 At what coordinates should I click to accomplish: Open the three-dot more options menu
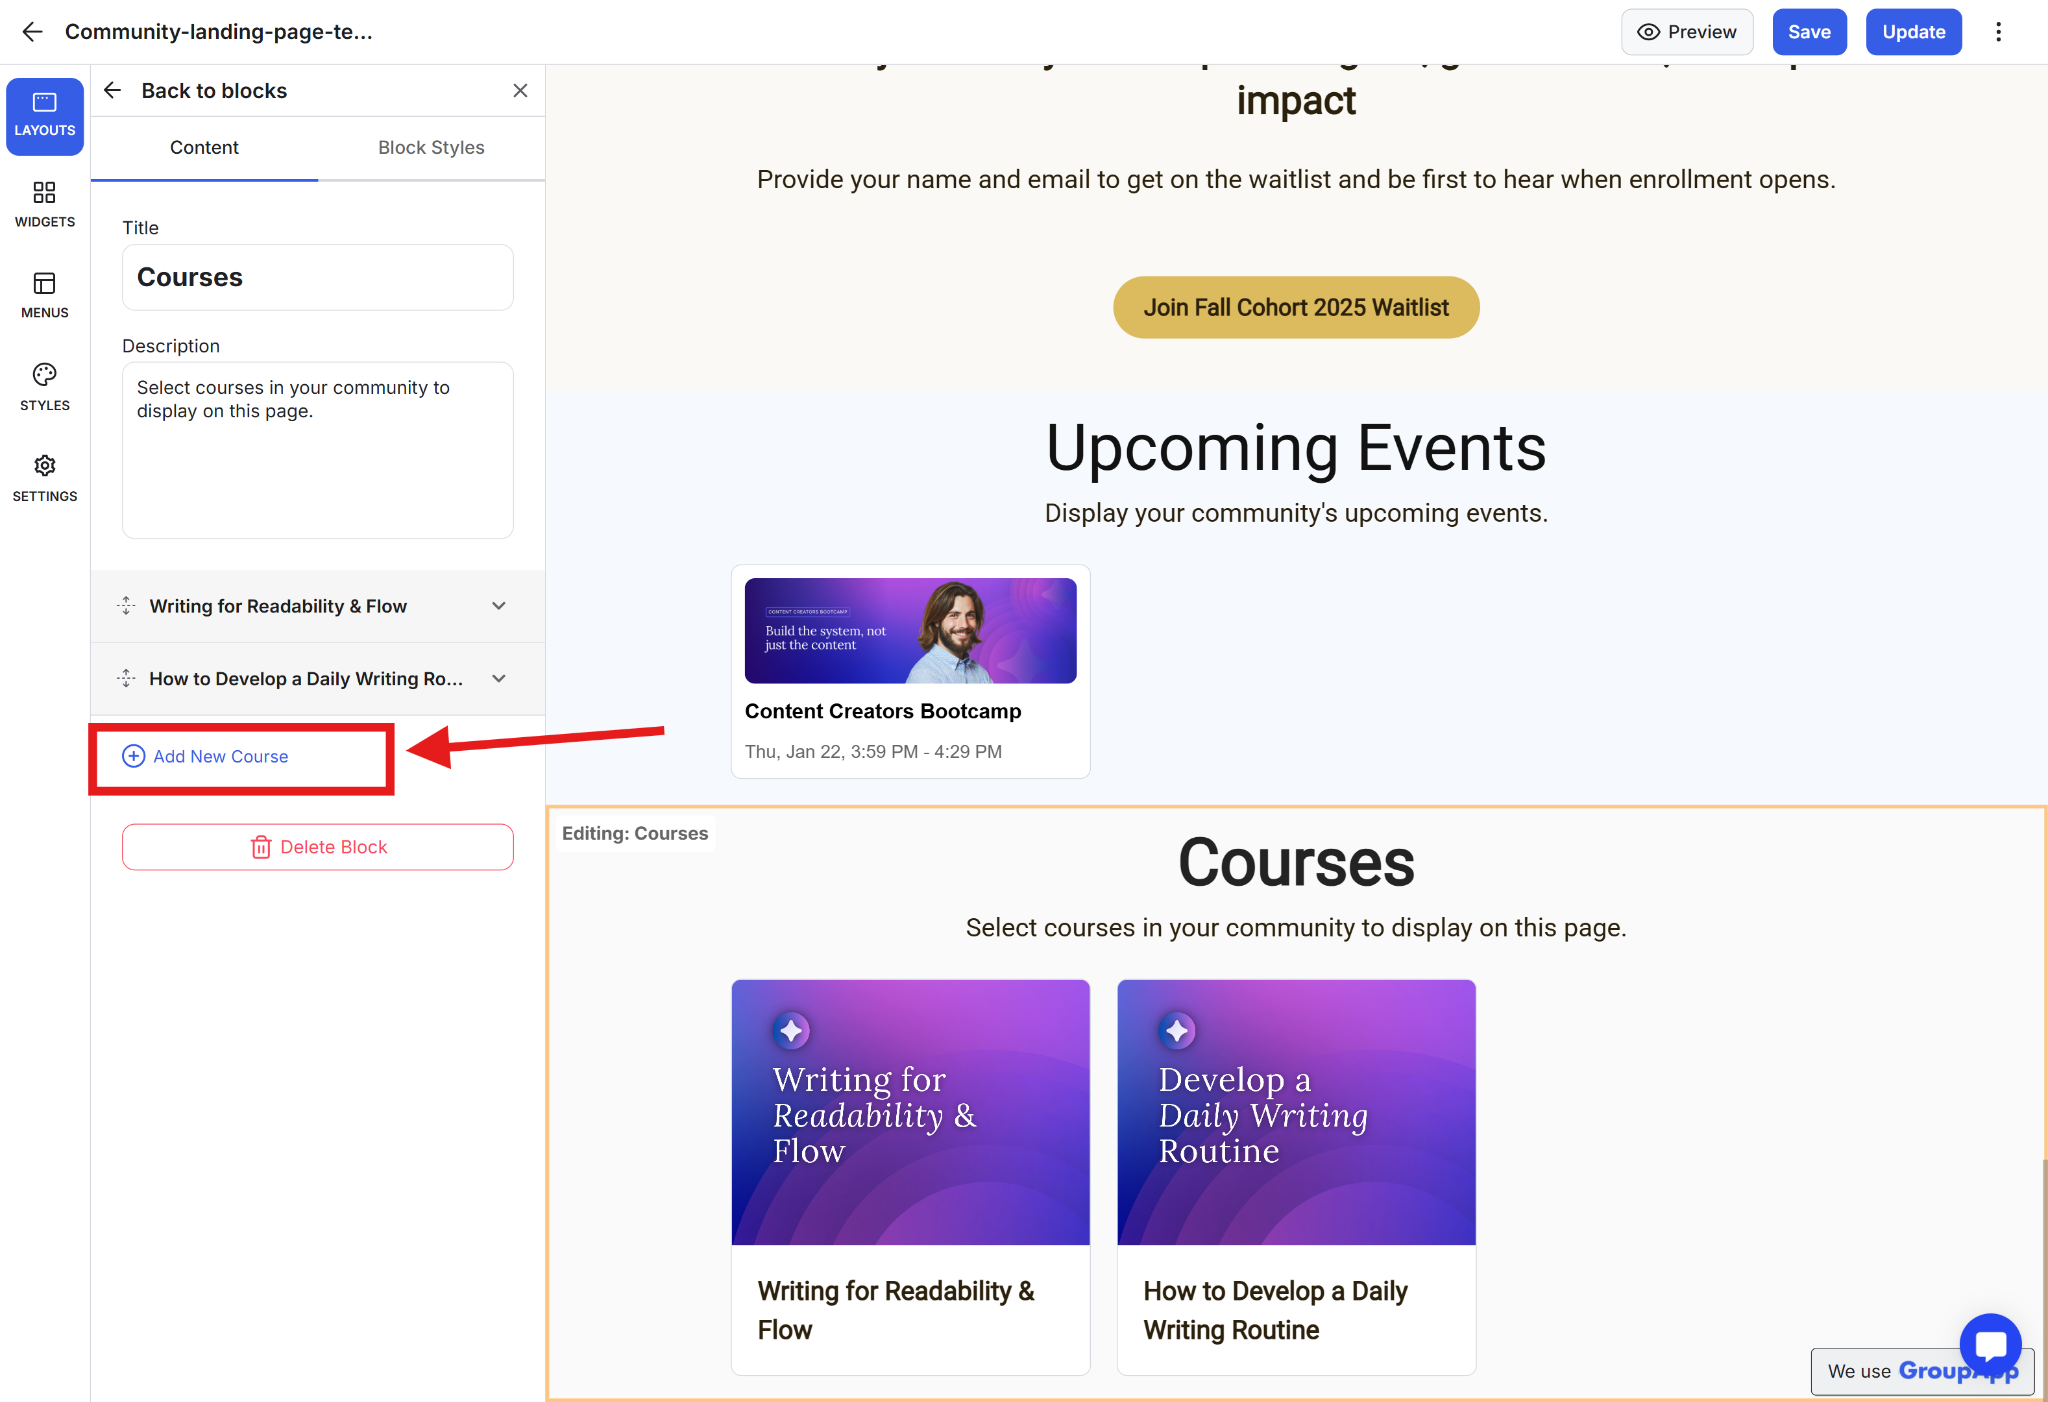1998,32
